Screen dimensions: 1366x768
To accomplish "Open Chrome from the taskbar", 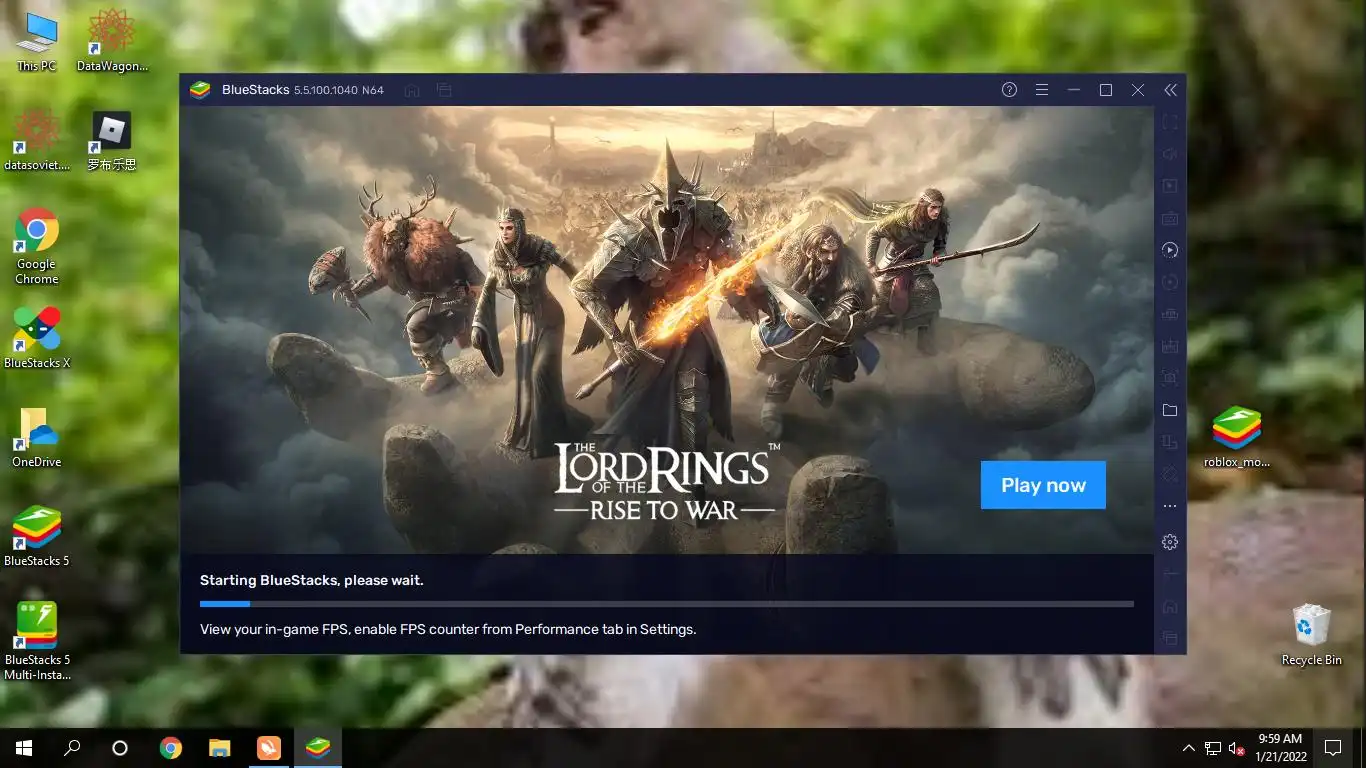I will pyautogui.click(x=171, y=747).
